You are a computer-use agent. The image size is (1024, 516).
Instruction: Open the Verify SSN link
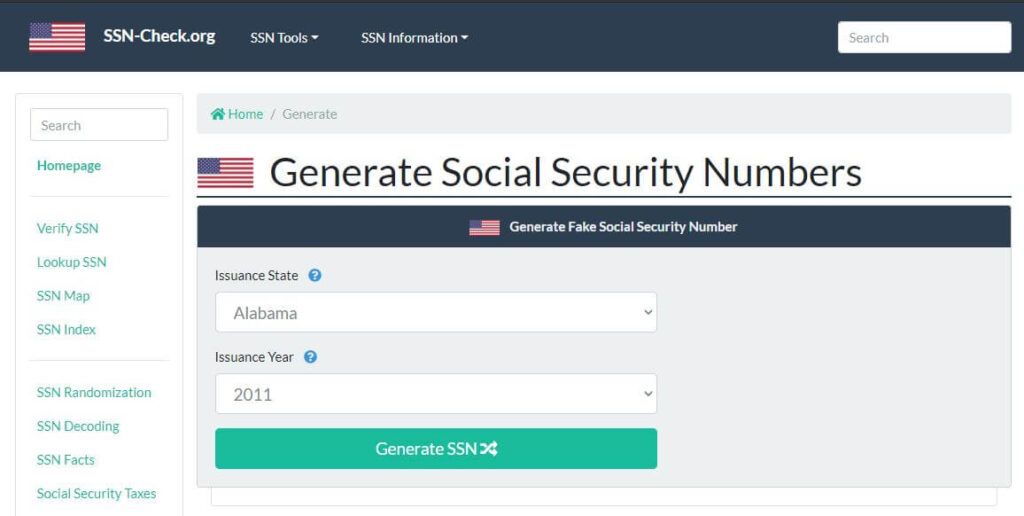point(68,228)
